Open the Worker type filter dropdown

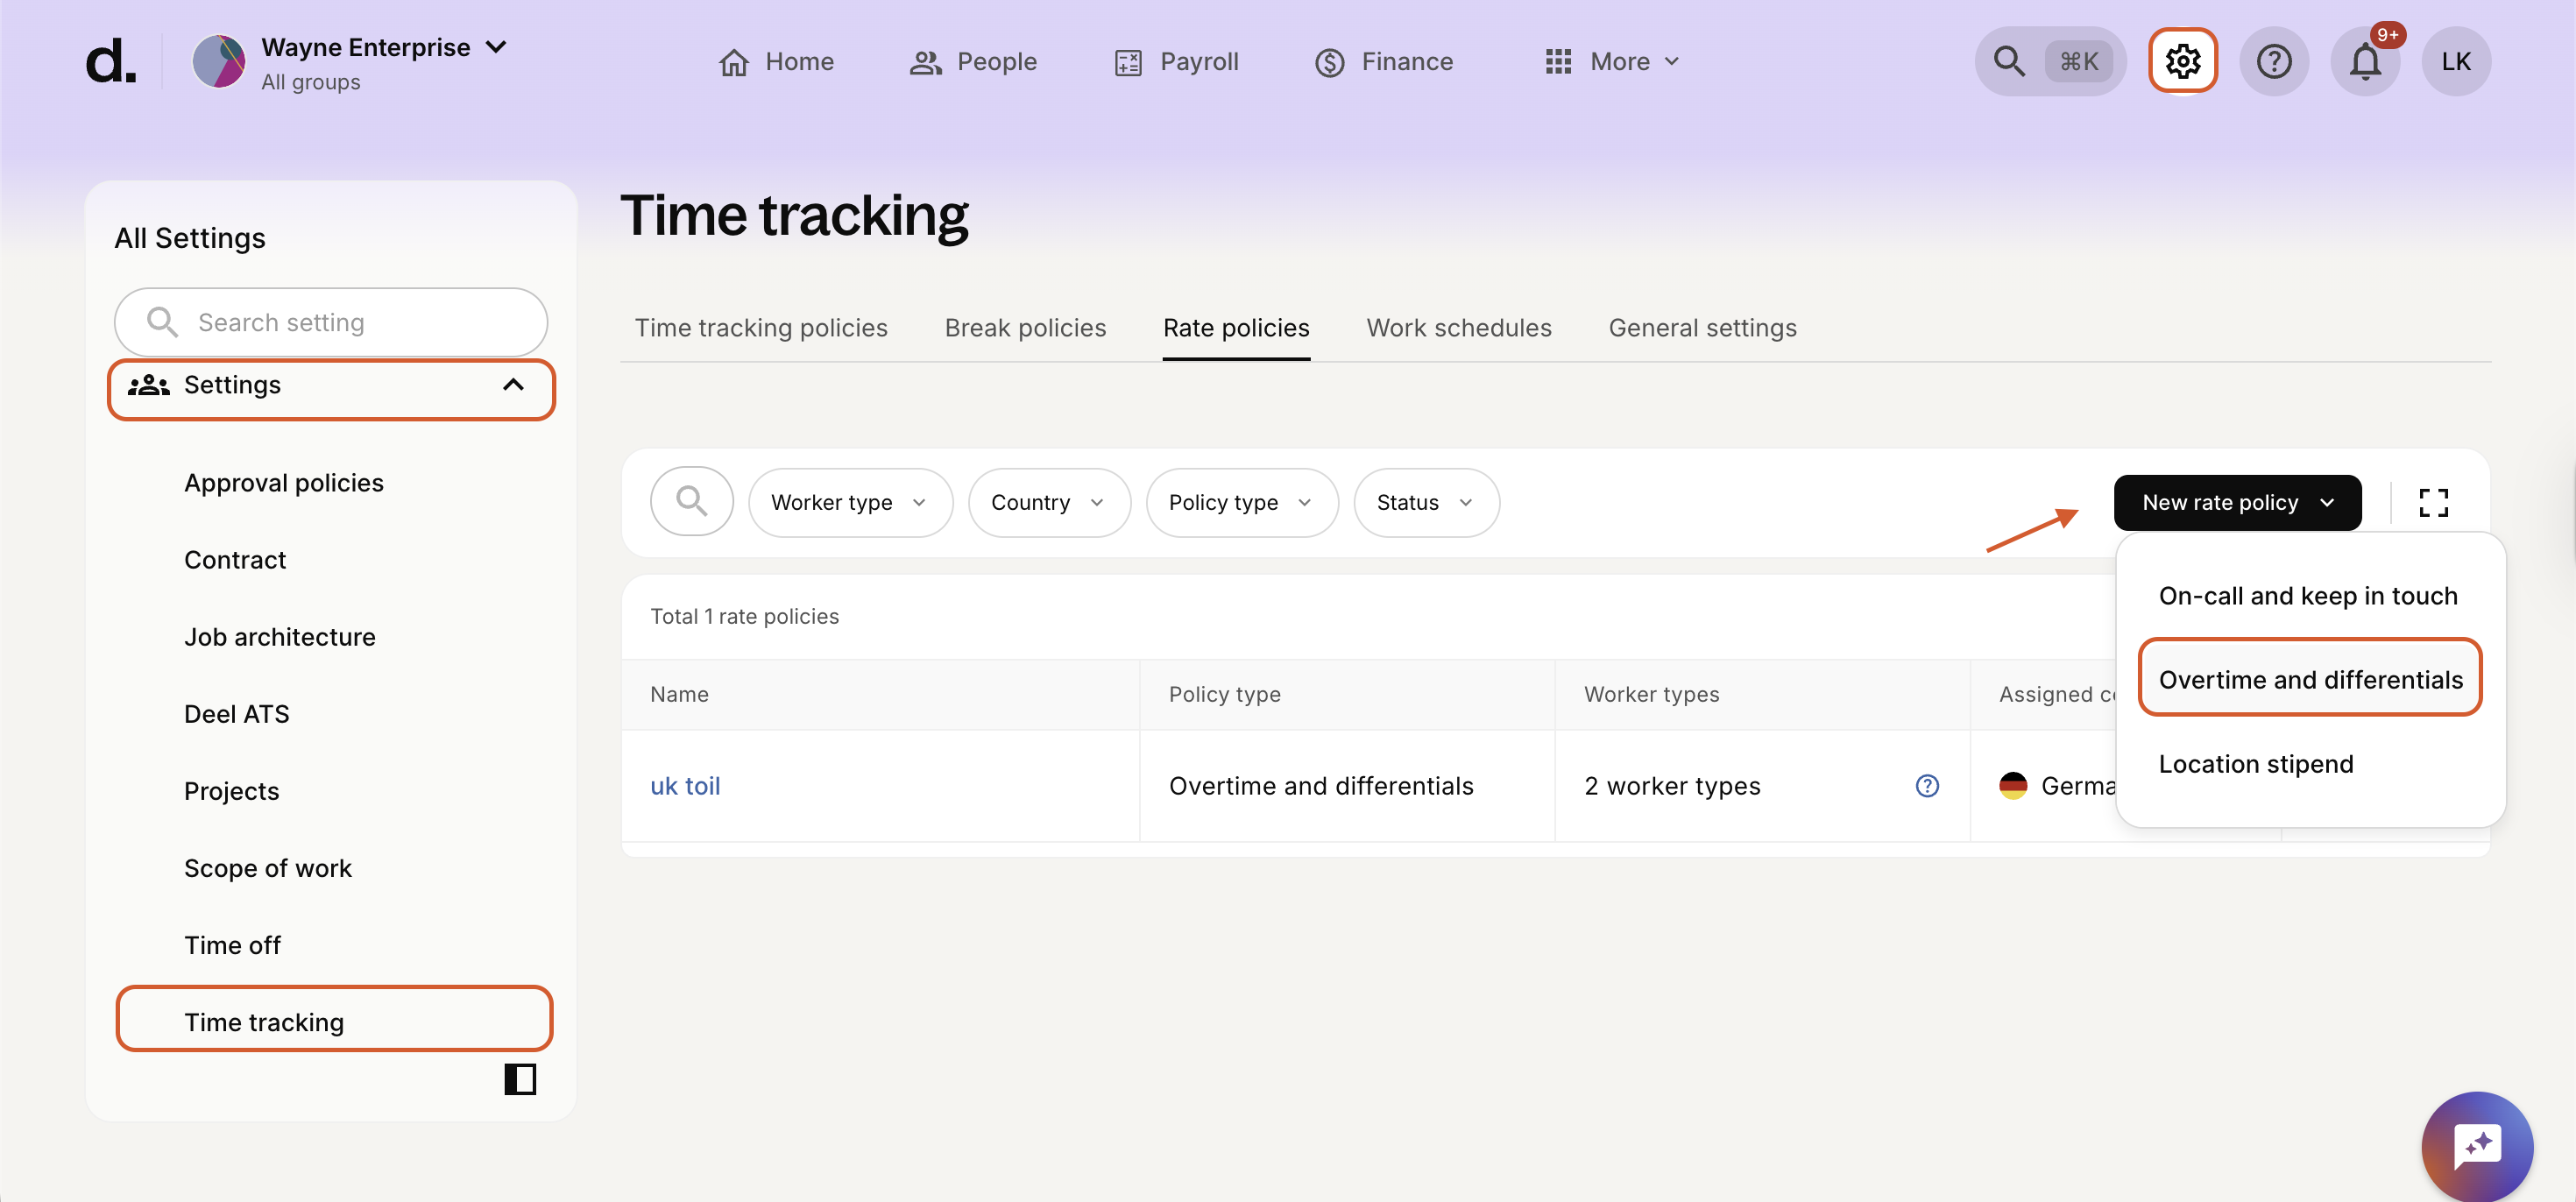click(x=850, y=502)
